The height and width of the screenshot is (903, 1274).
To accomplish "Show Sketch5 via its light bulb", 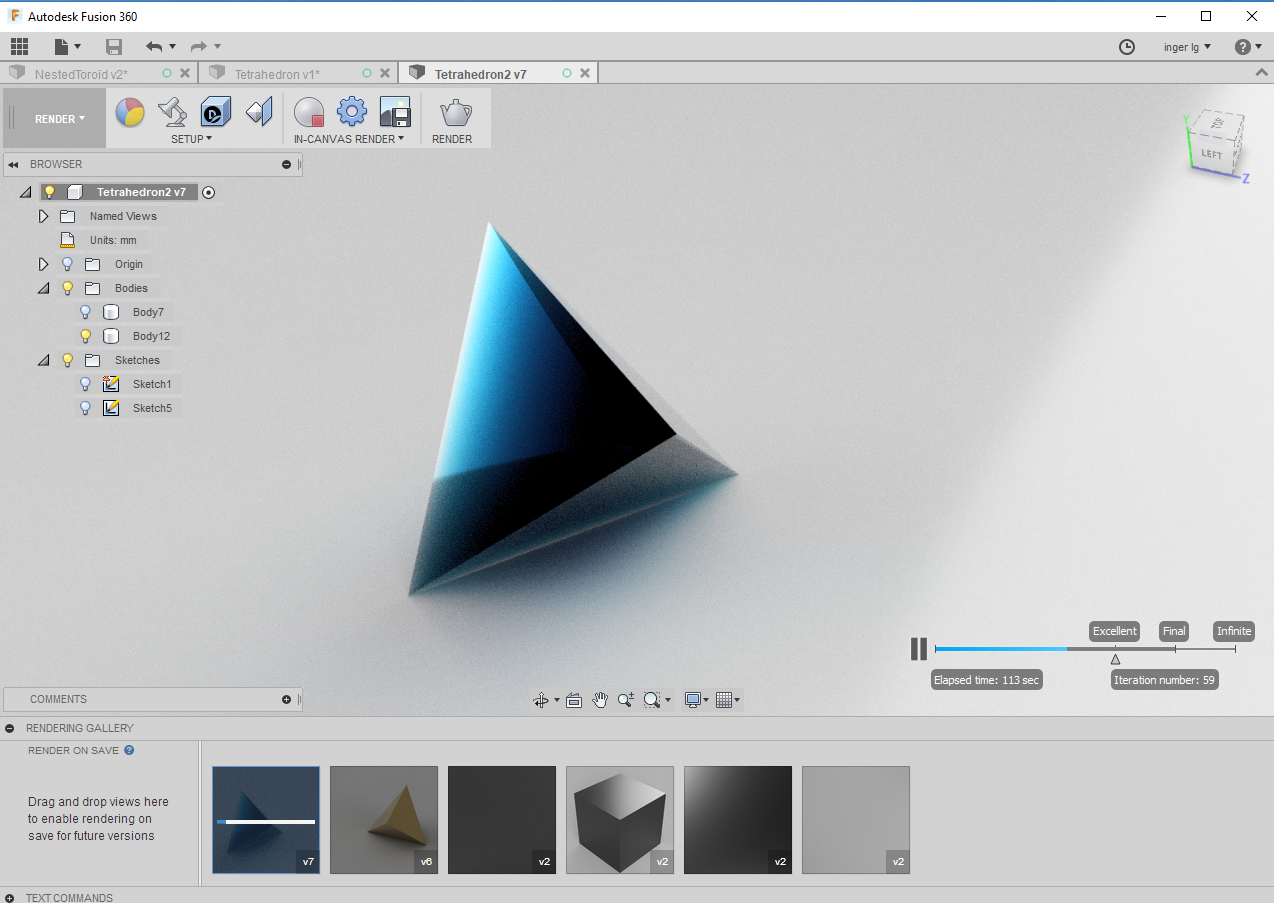I will click(x=86, y=408).
